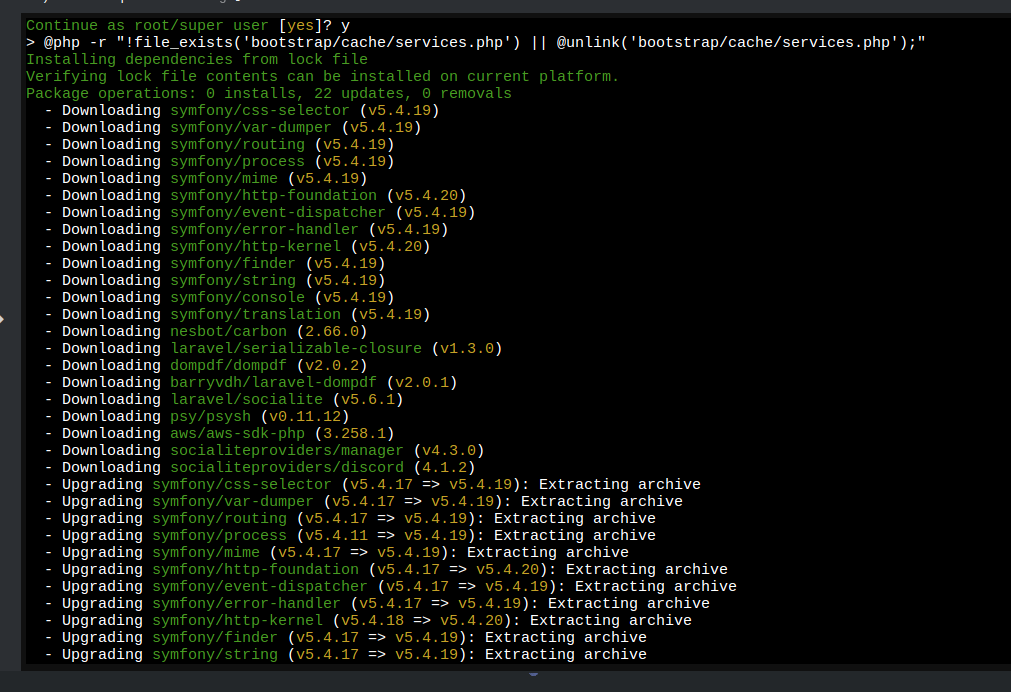Click the Upgrading symfony/css-selector line
This screenshot has height=692, width=1011.
pyautogui.click(x=373, y=484)
